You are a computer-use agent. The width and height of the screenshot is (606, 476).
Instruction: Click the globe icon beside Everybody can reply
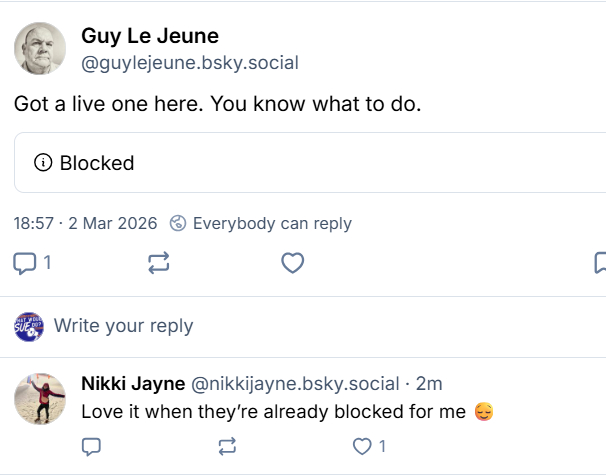point(178,223)
